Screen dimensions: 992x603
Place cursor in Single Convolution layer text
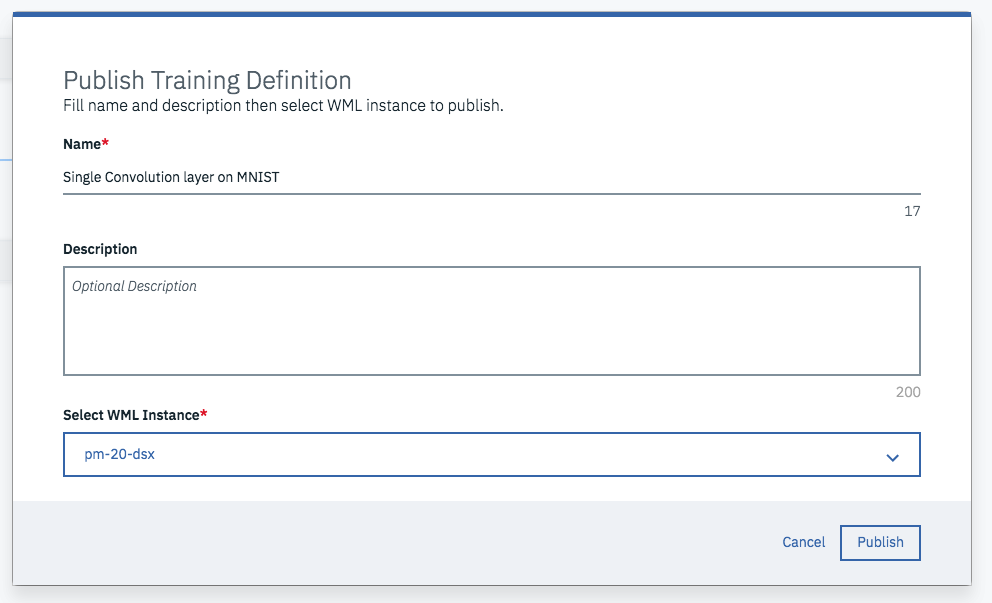tap(172, 177)
